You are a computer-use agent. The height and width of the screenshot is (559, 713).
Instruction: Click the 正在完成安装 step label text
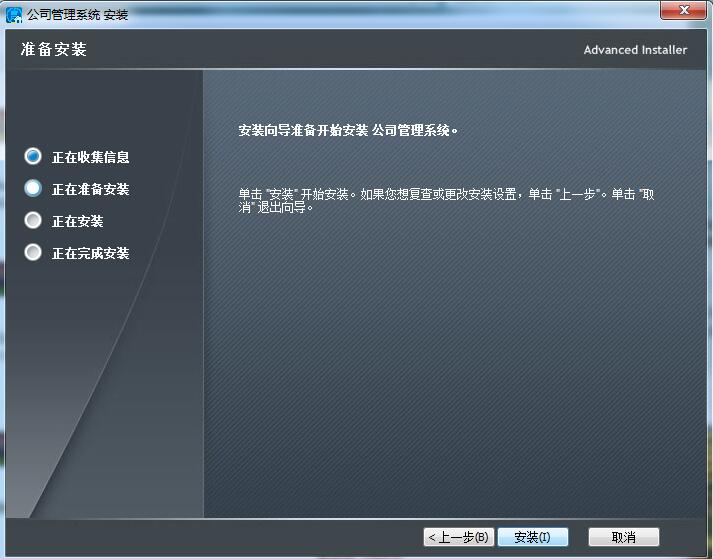(x=90, y=253)
